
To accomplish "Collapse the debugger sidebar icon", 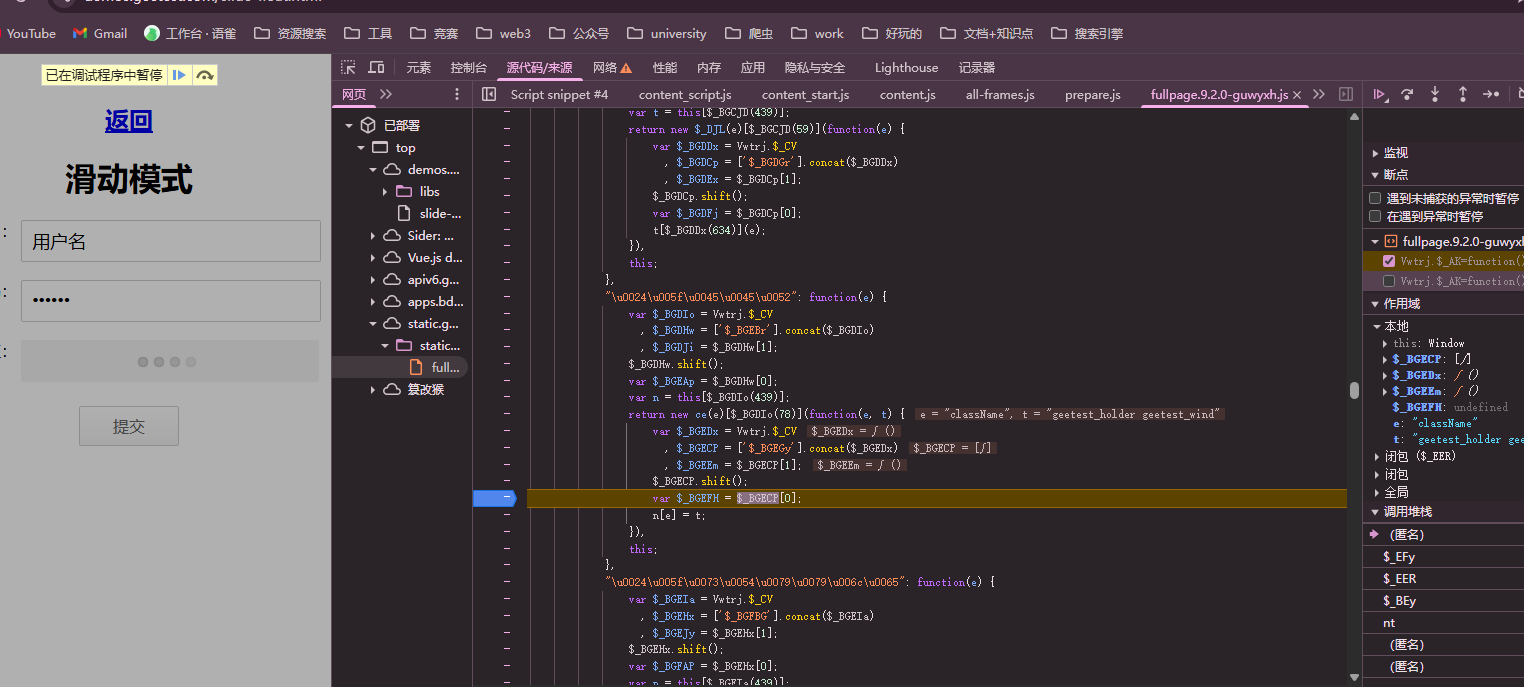I will 1346,94.
